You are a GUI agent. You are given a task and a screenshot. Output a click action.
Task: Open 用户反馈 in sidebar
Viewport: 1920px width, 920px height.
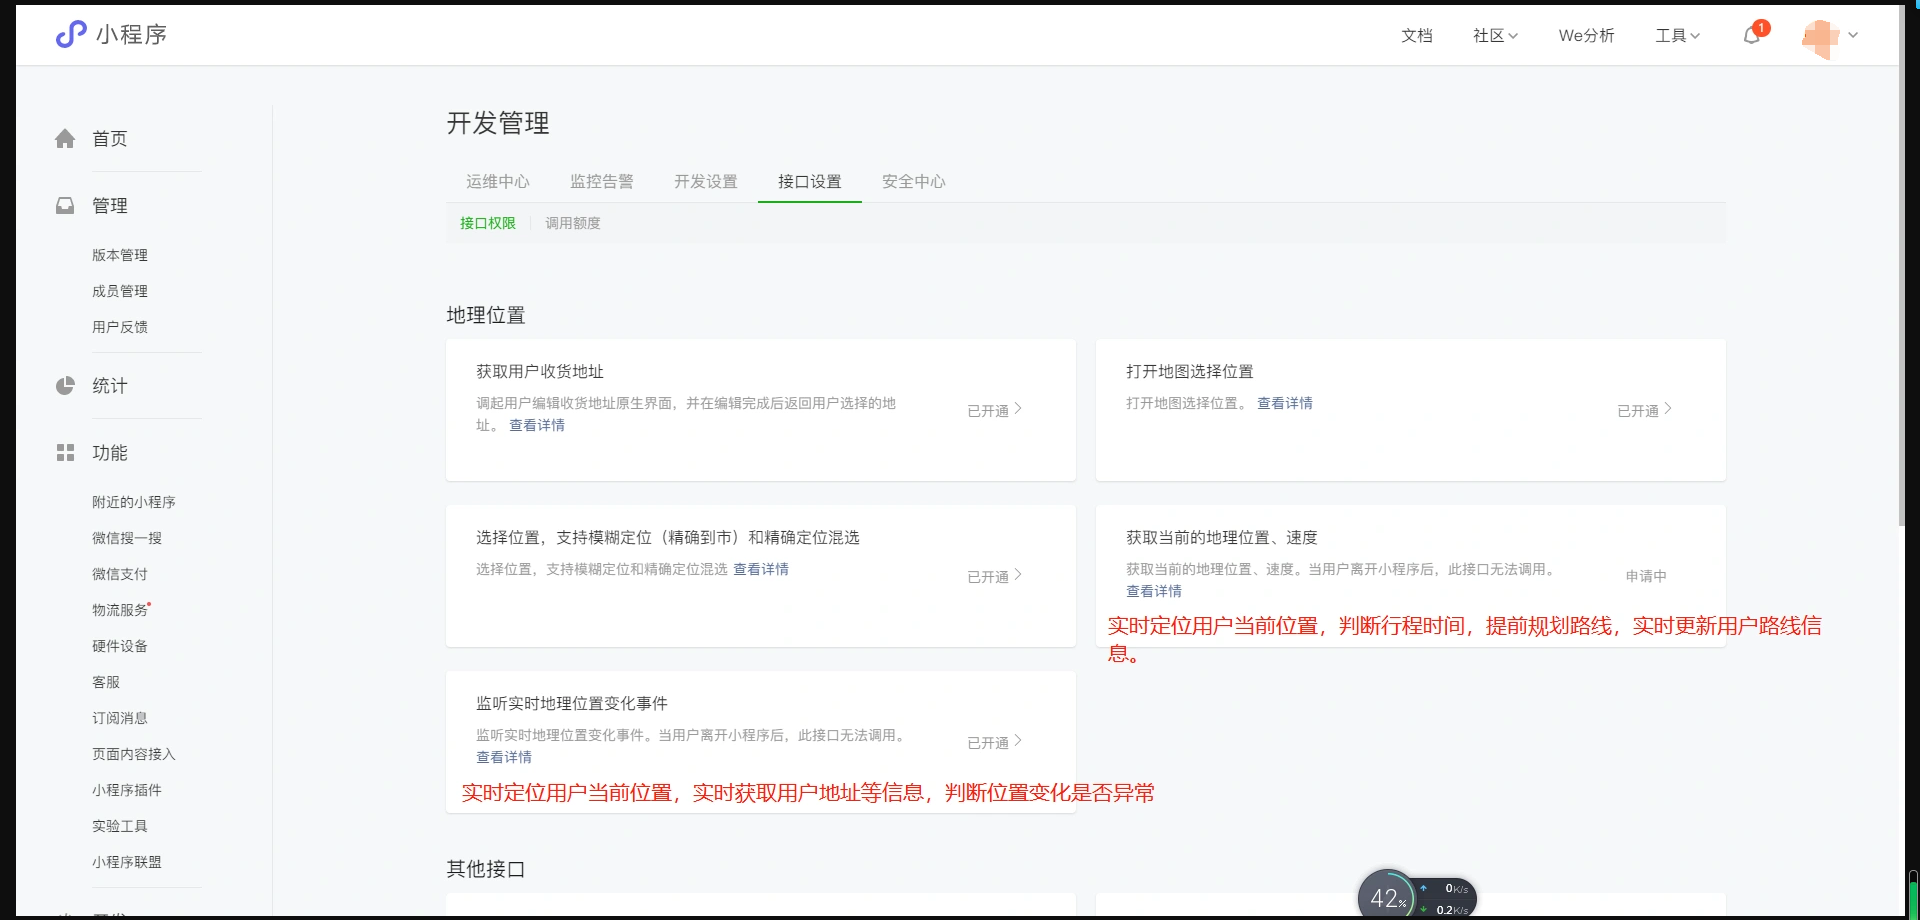[120, 327]
